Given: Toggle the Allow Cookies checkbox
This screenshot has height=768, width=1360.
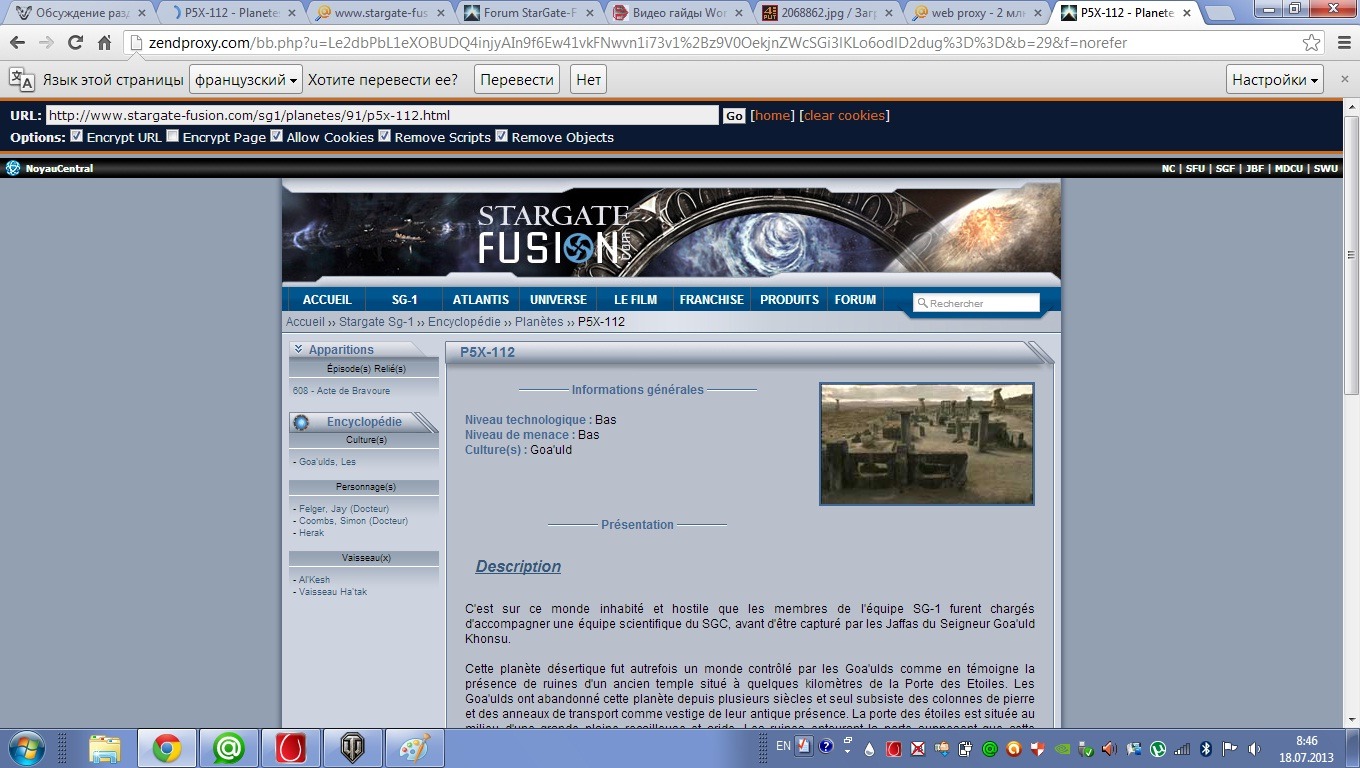Looking at the screenshot, I should pos(276,136).
